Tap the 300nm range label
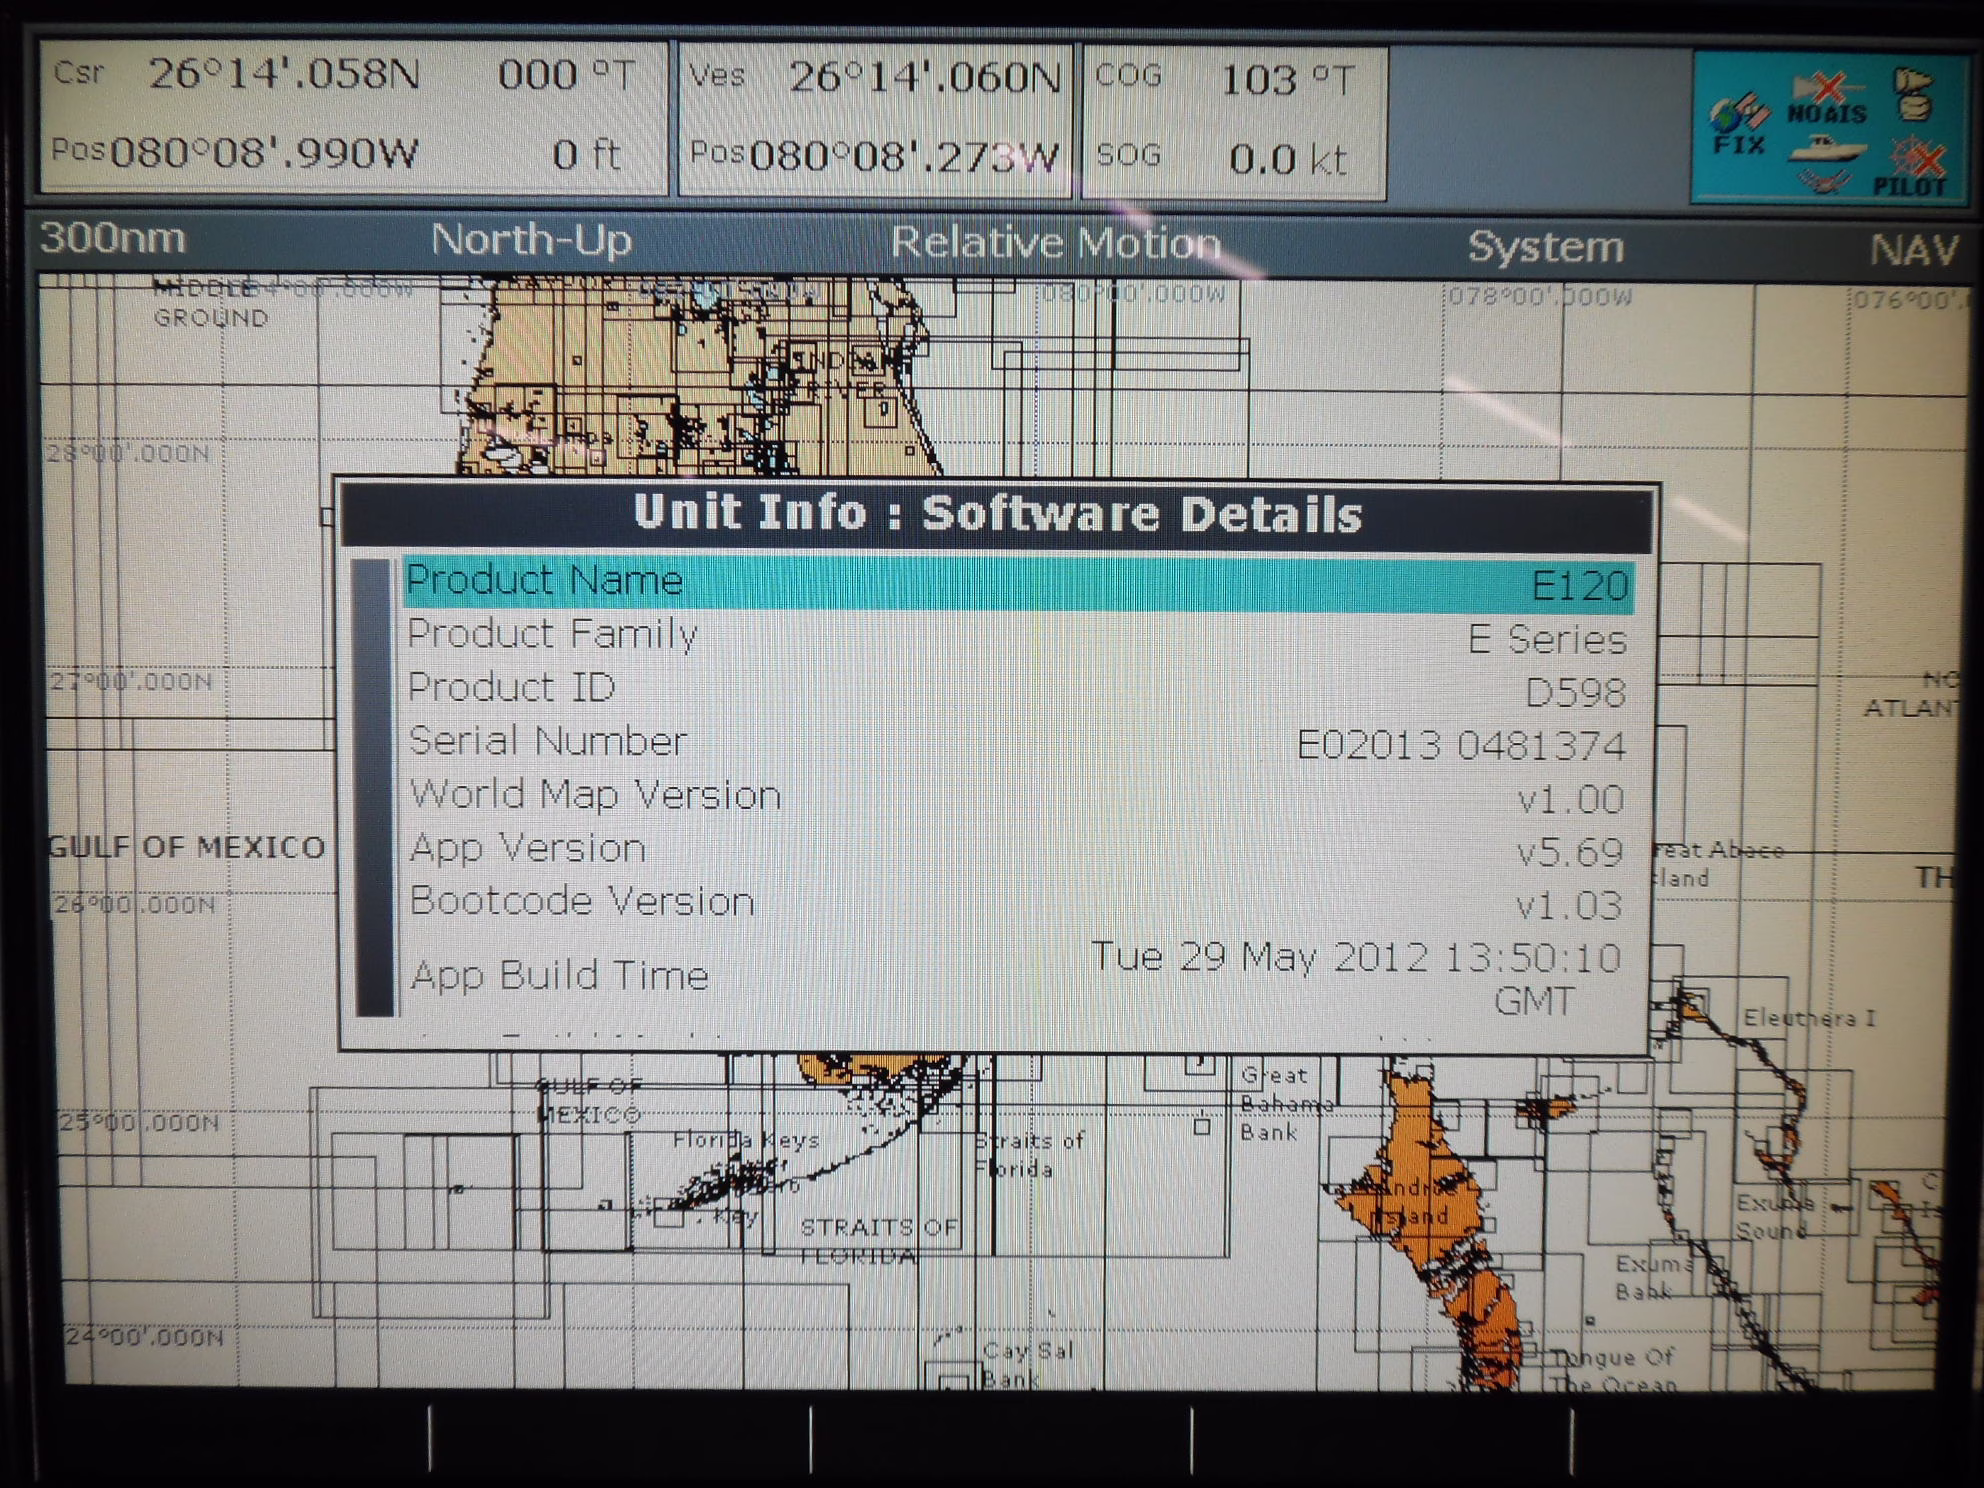Image resolution: width=1984 pixels, height=1488 pixels. (113, 239)
